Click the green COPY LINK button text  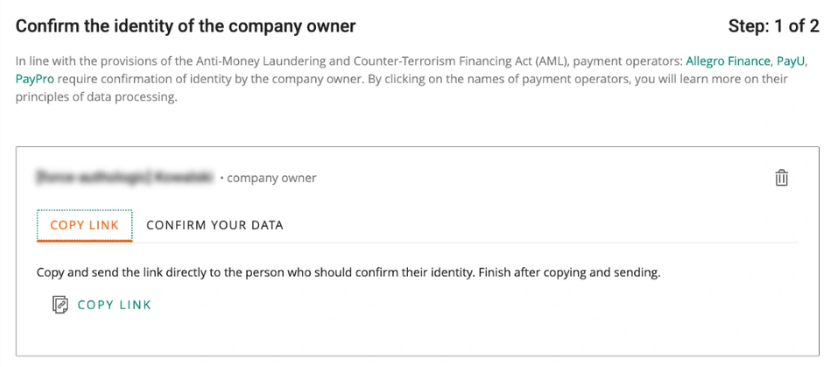point(115,305)
